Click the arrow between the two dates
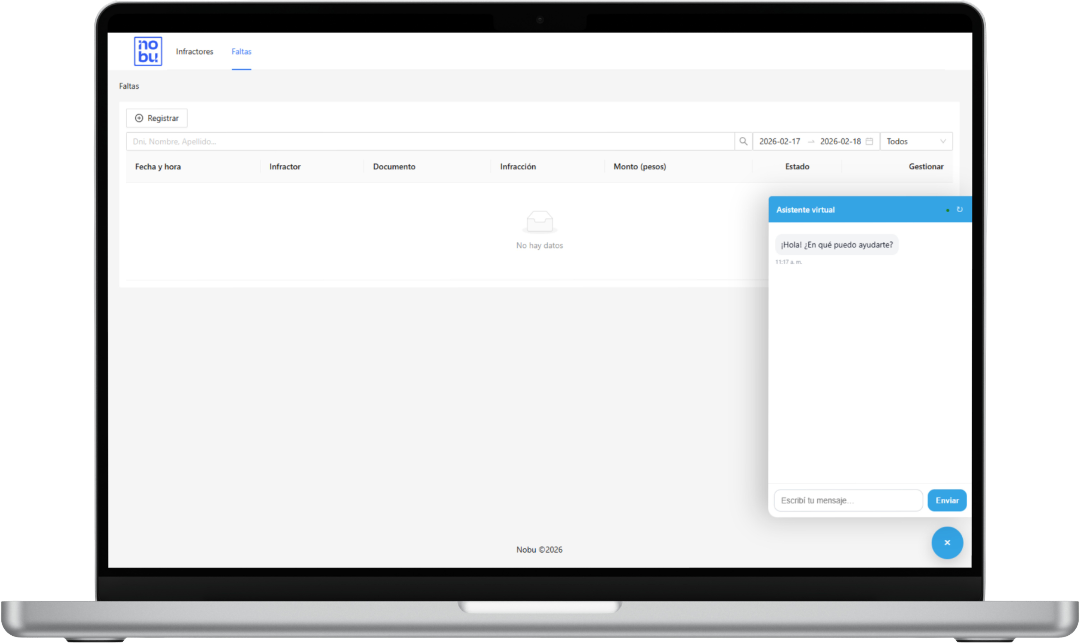 tap(812, 141)
